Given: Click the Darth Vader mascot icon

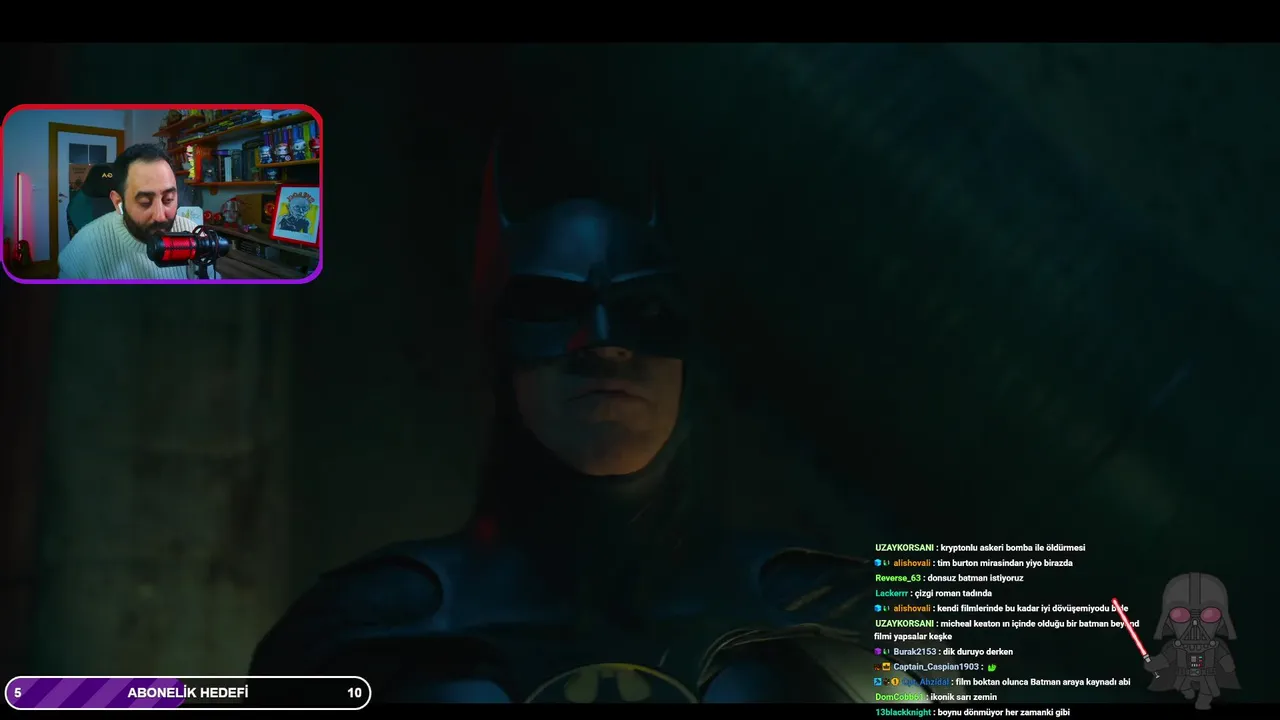Looking at the screenshot, I should pos(1194,640).
